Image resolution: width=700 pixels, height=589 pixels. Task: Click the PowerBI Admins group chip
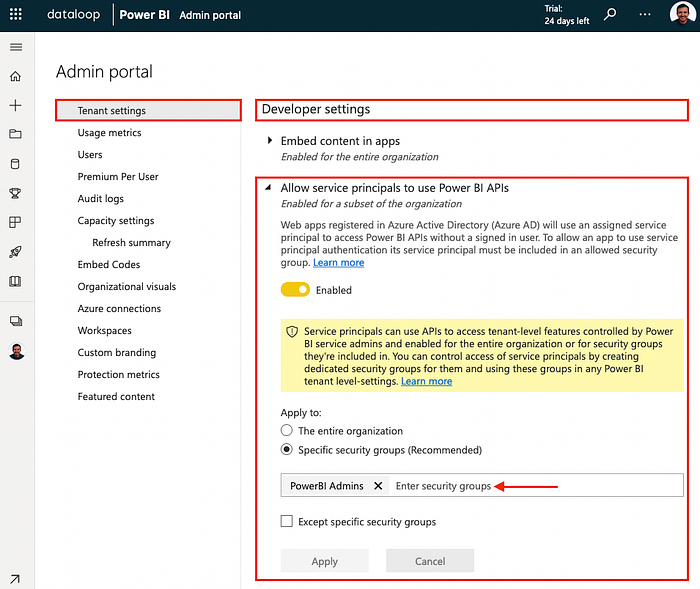[x=335, y=485]
